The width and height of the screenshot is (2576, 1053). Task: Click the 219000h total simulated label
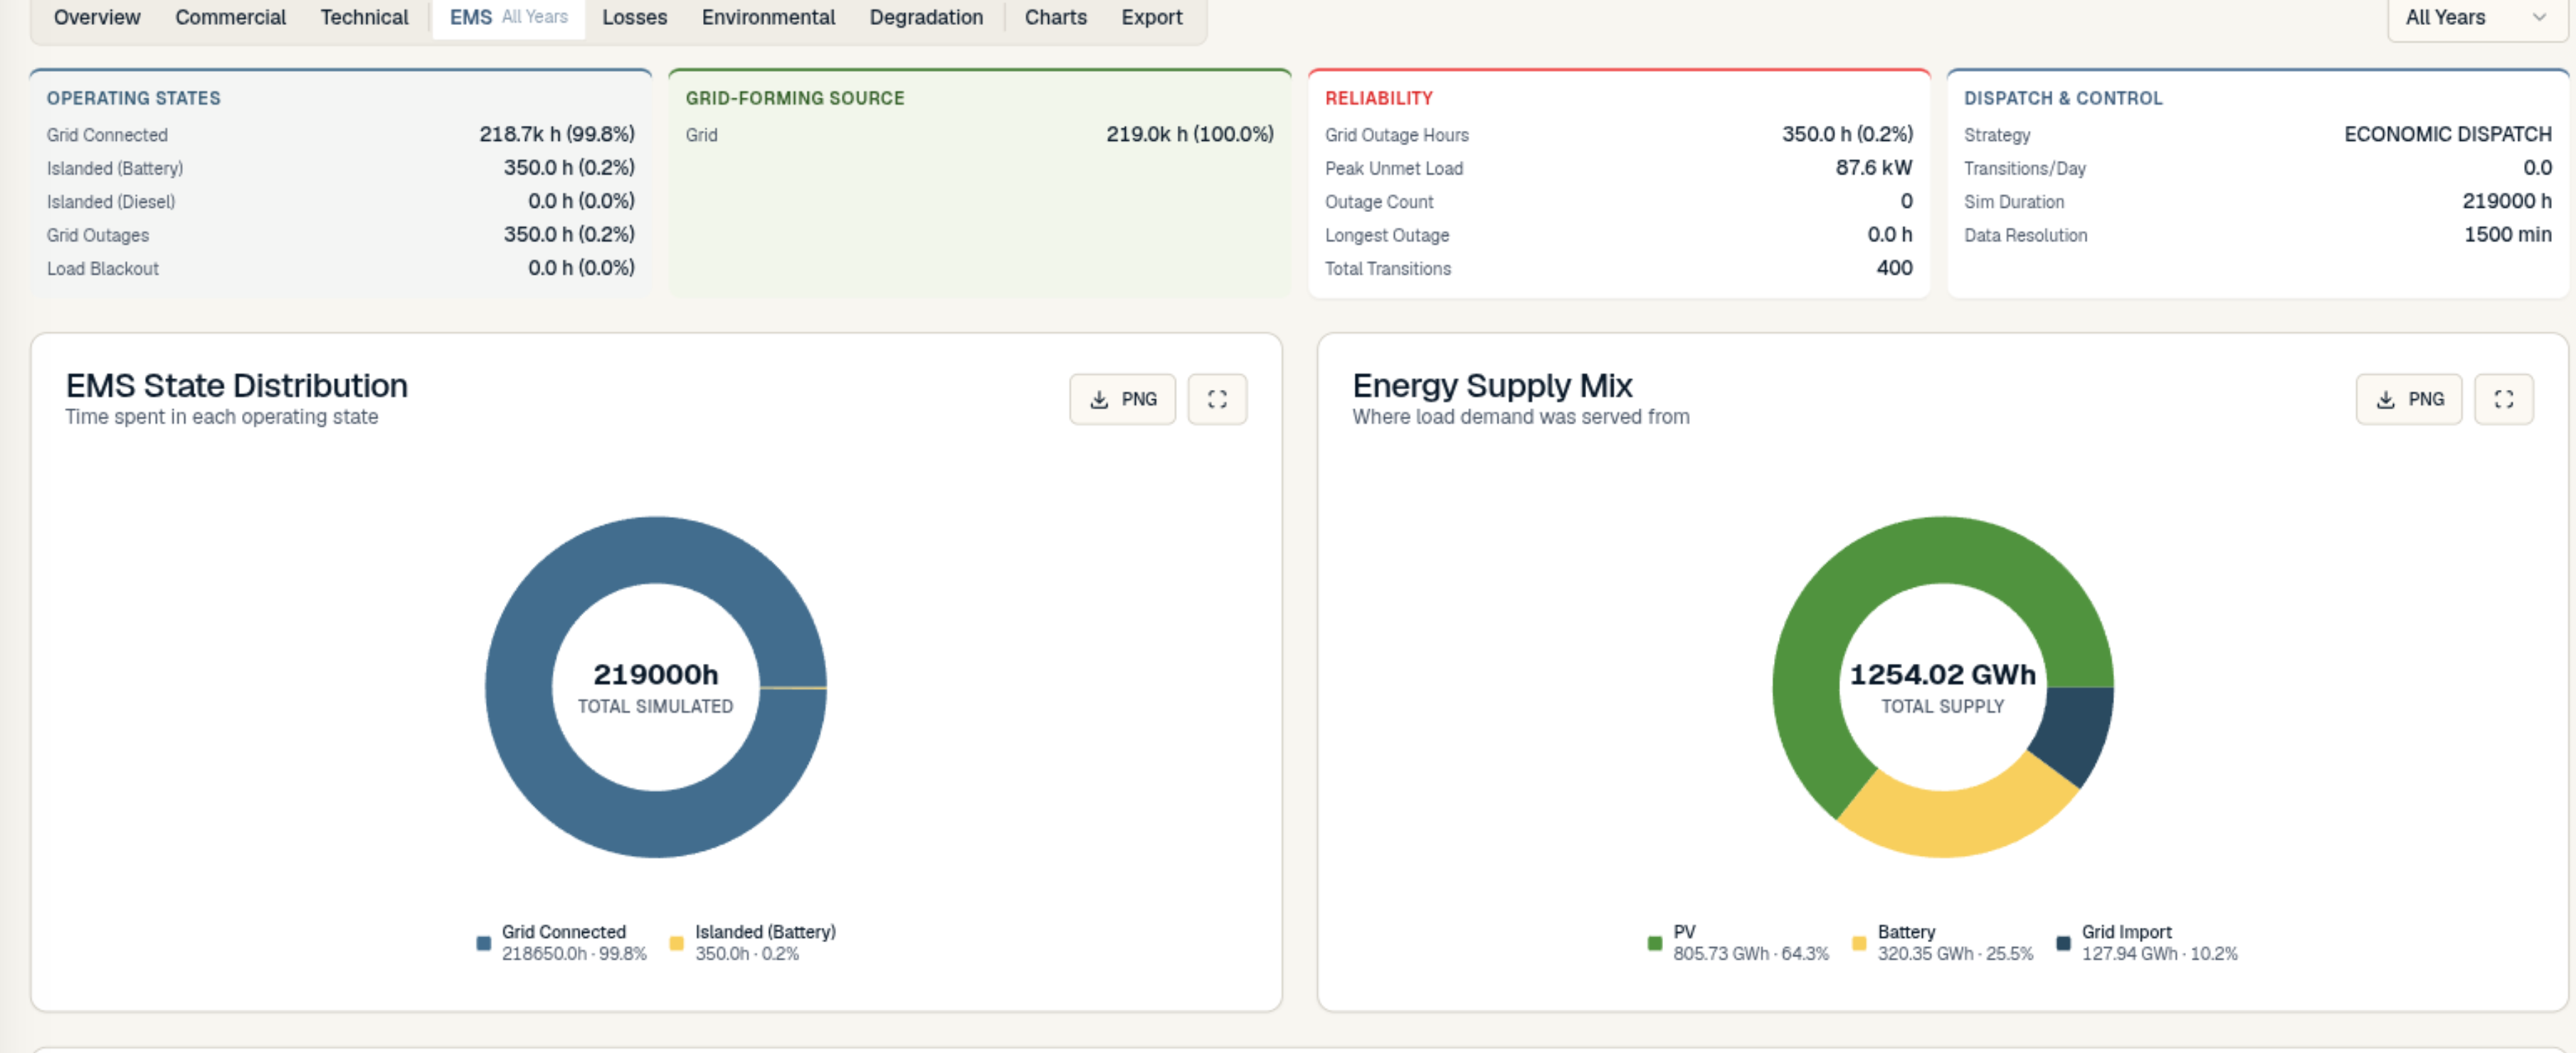coord(655,674)
